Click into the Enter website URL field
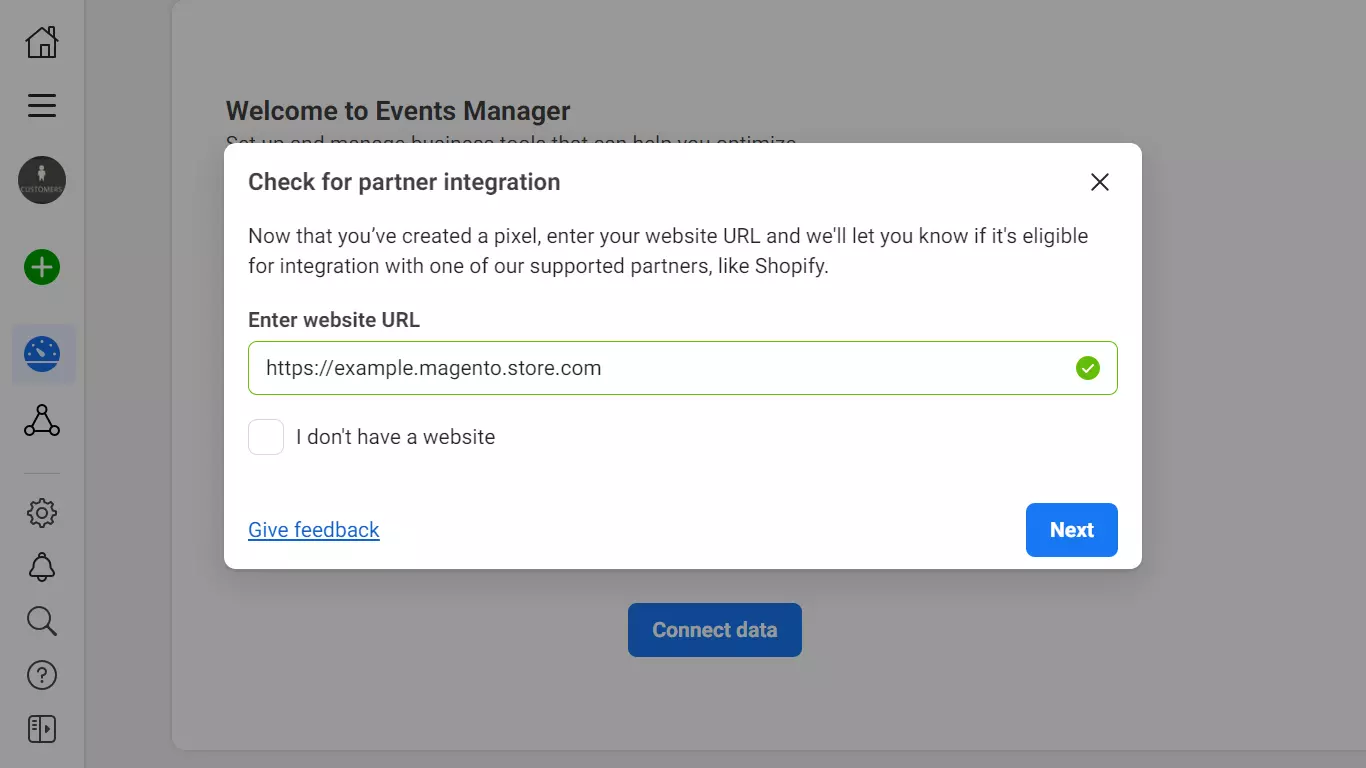The image size is (1366, 768). [660, 368]
